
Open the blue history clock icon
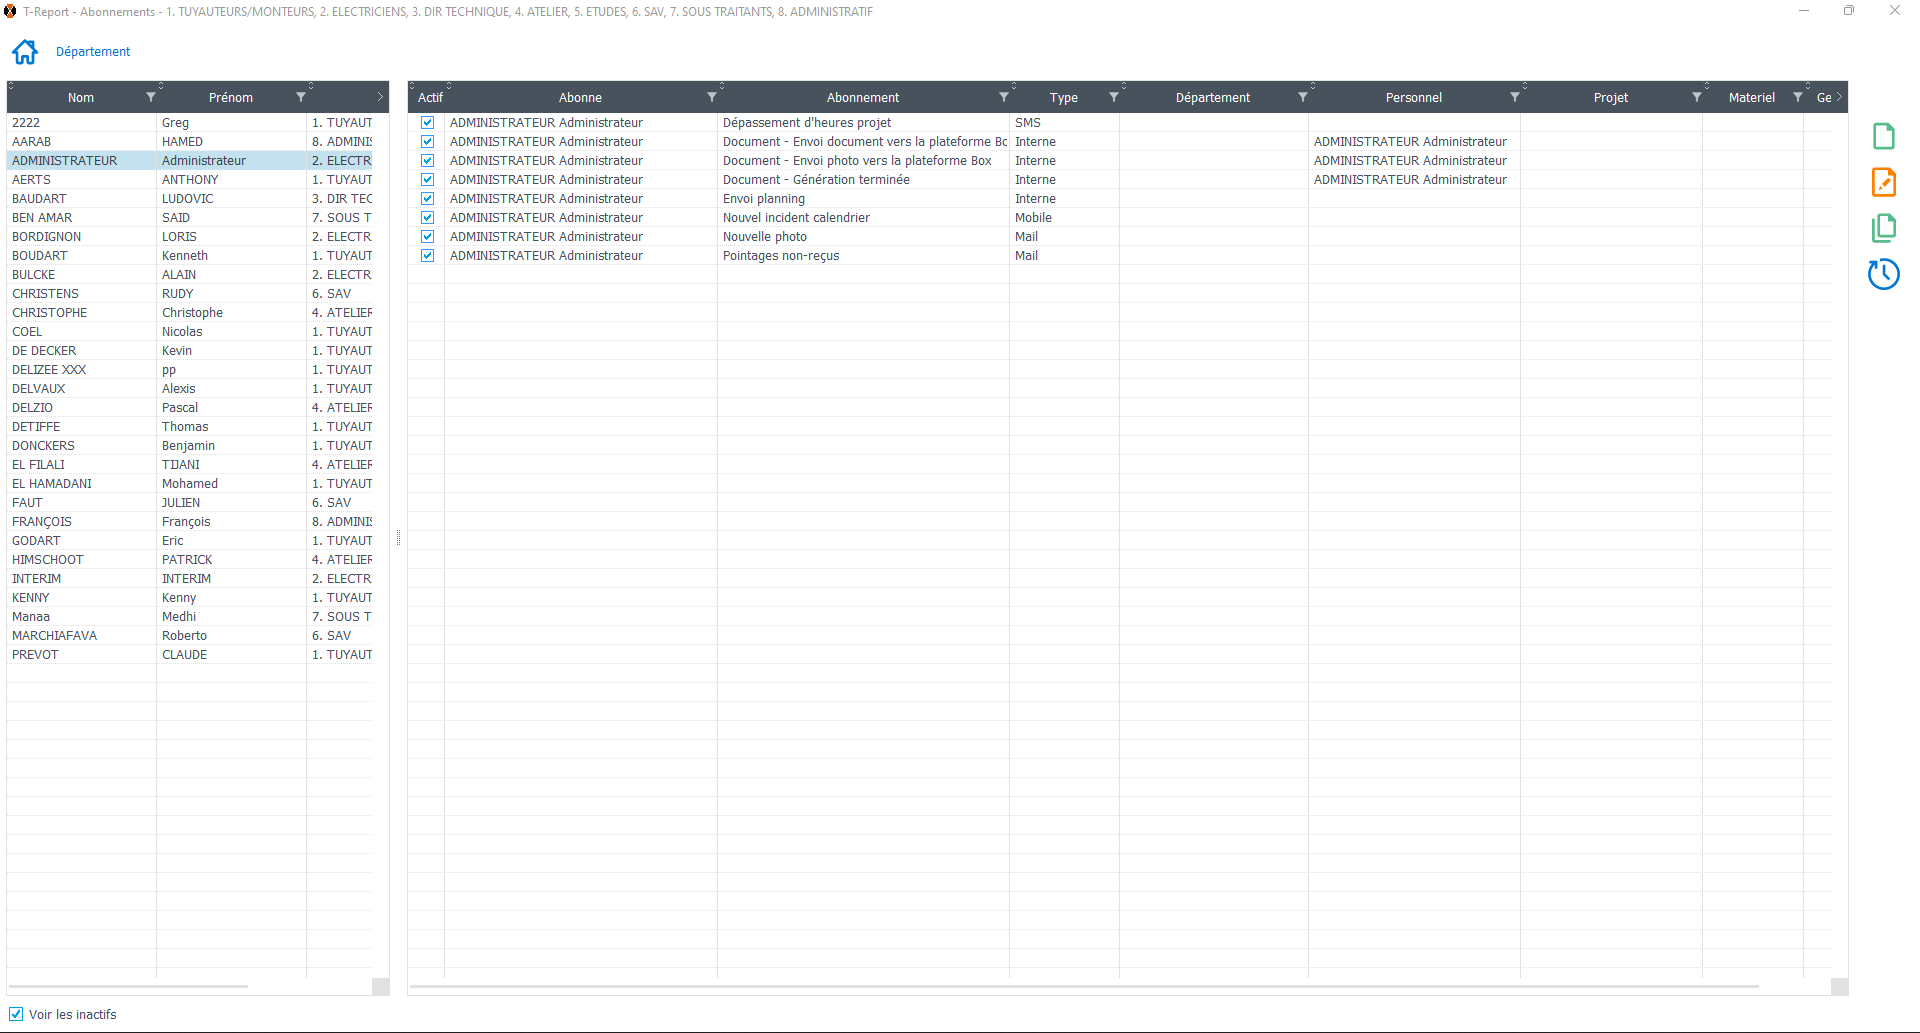[1883, 274]
